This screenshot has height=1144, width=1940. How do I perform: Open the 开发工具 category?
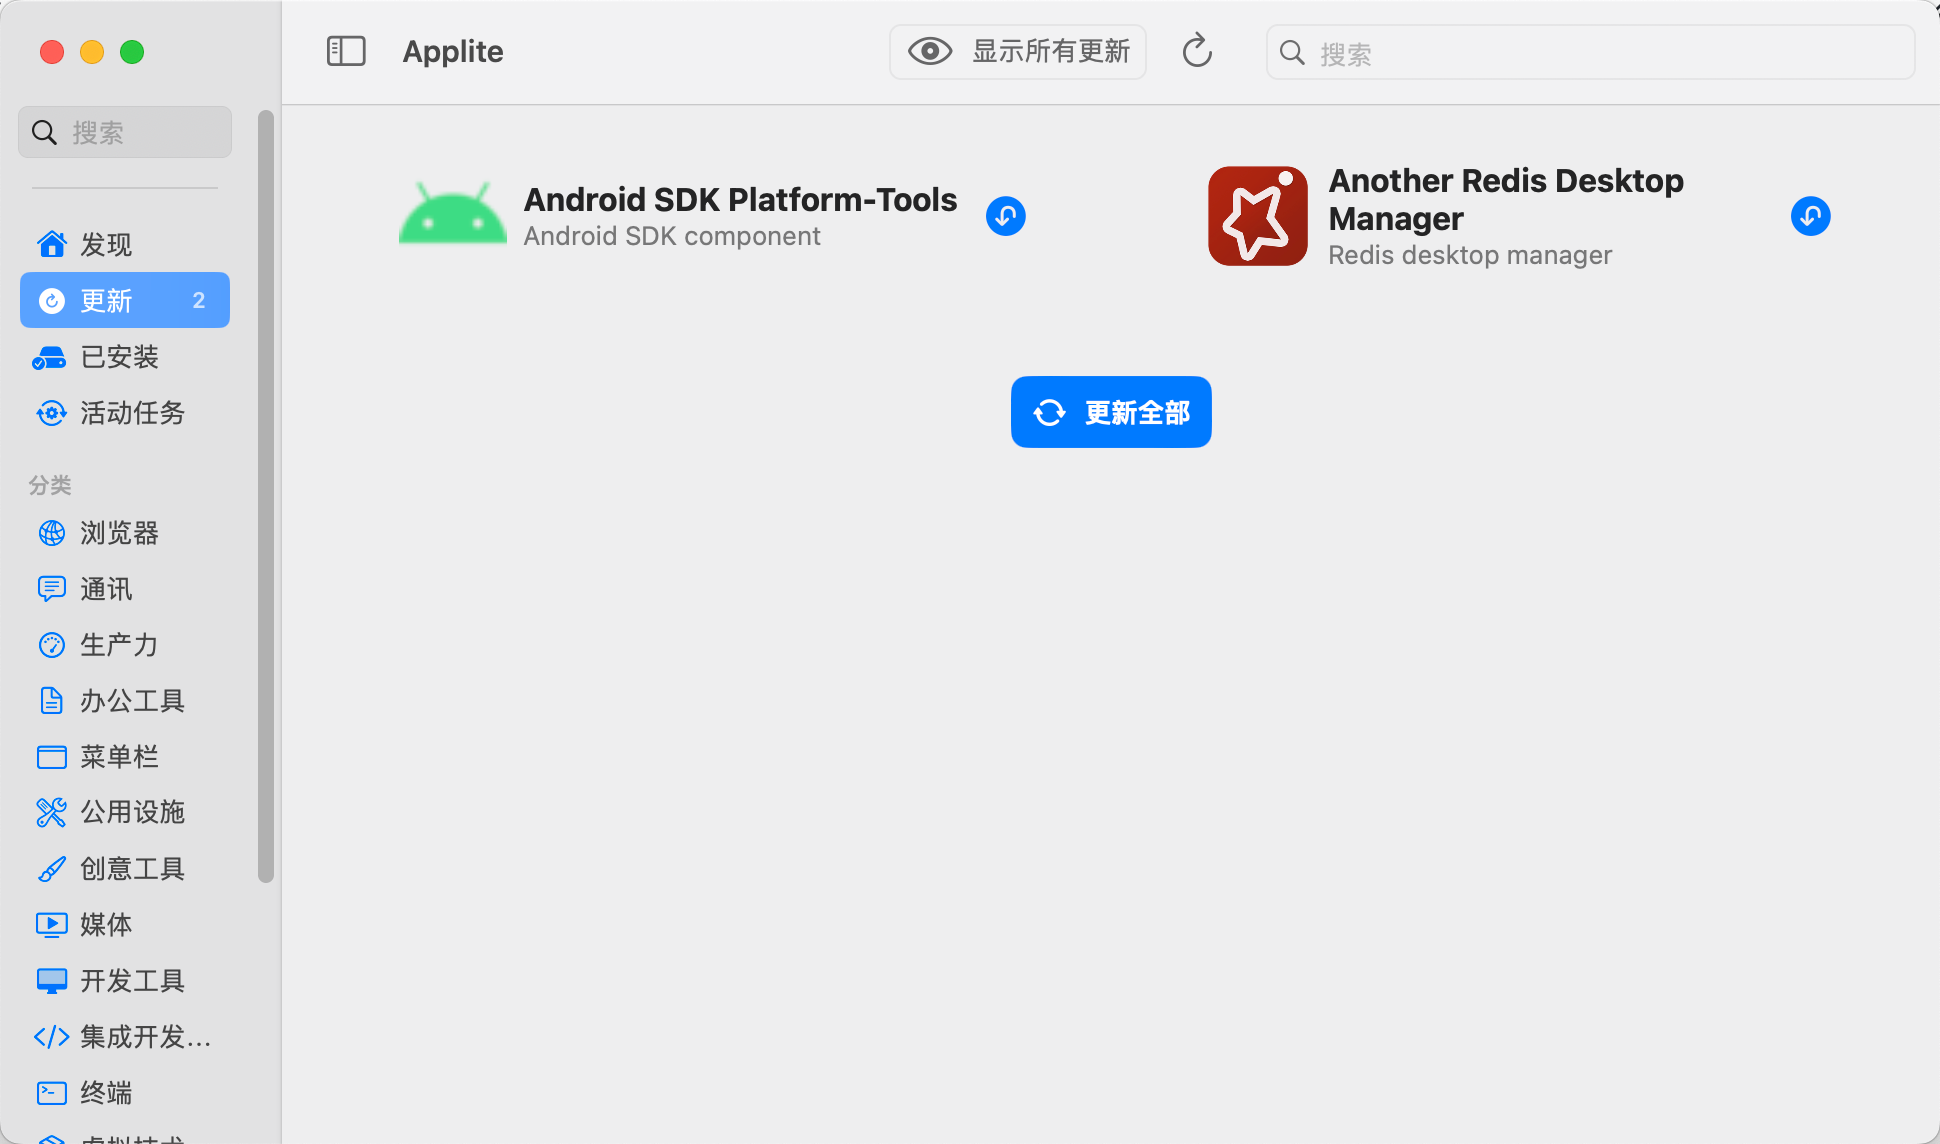tap(125, 980)
